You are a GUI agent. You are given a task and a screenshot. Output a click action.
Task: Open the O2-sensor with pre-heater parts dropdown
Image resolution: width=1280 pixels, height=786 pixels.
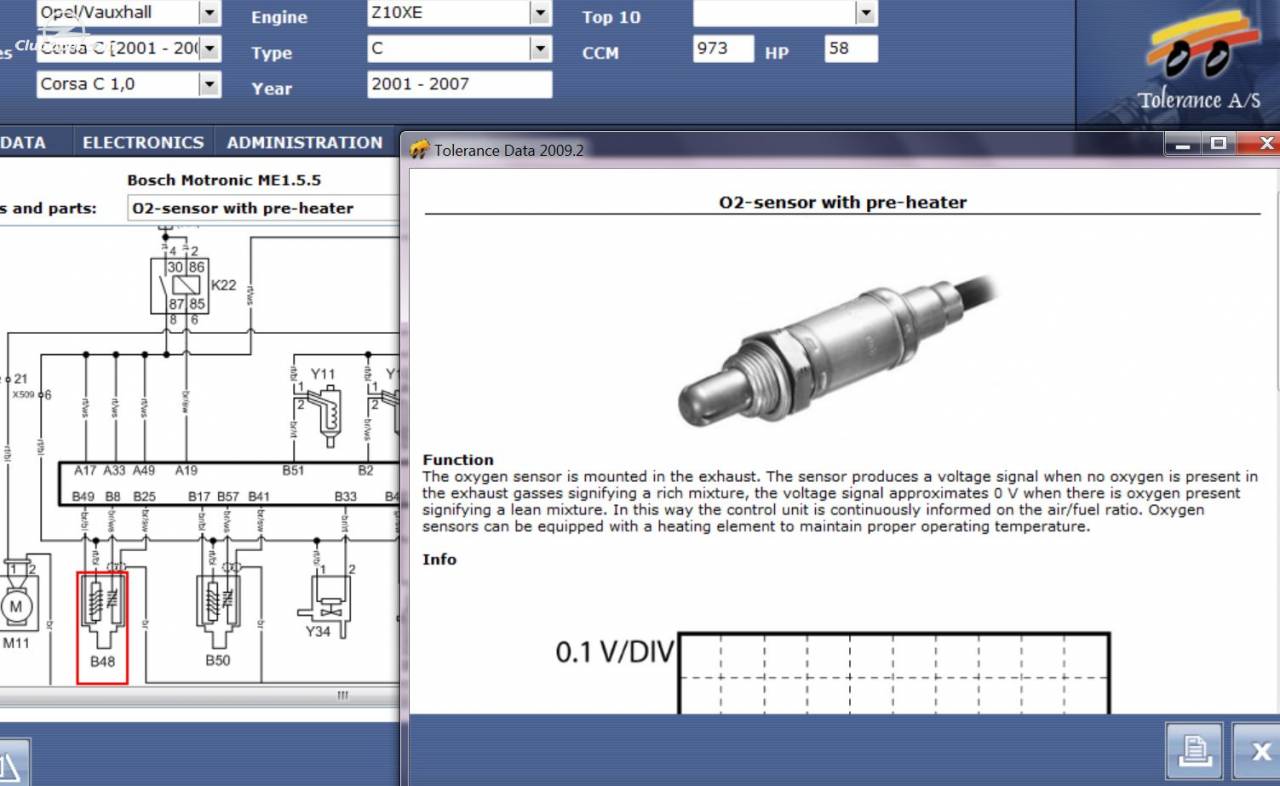pos(264,208)
